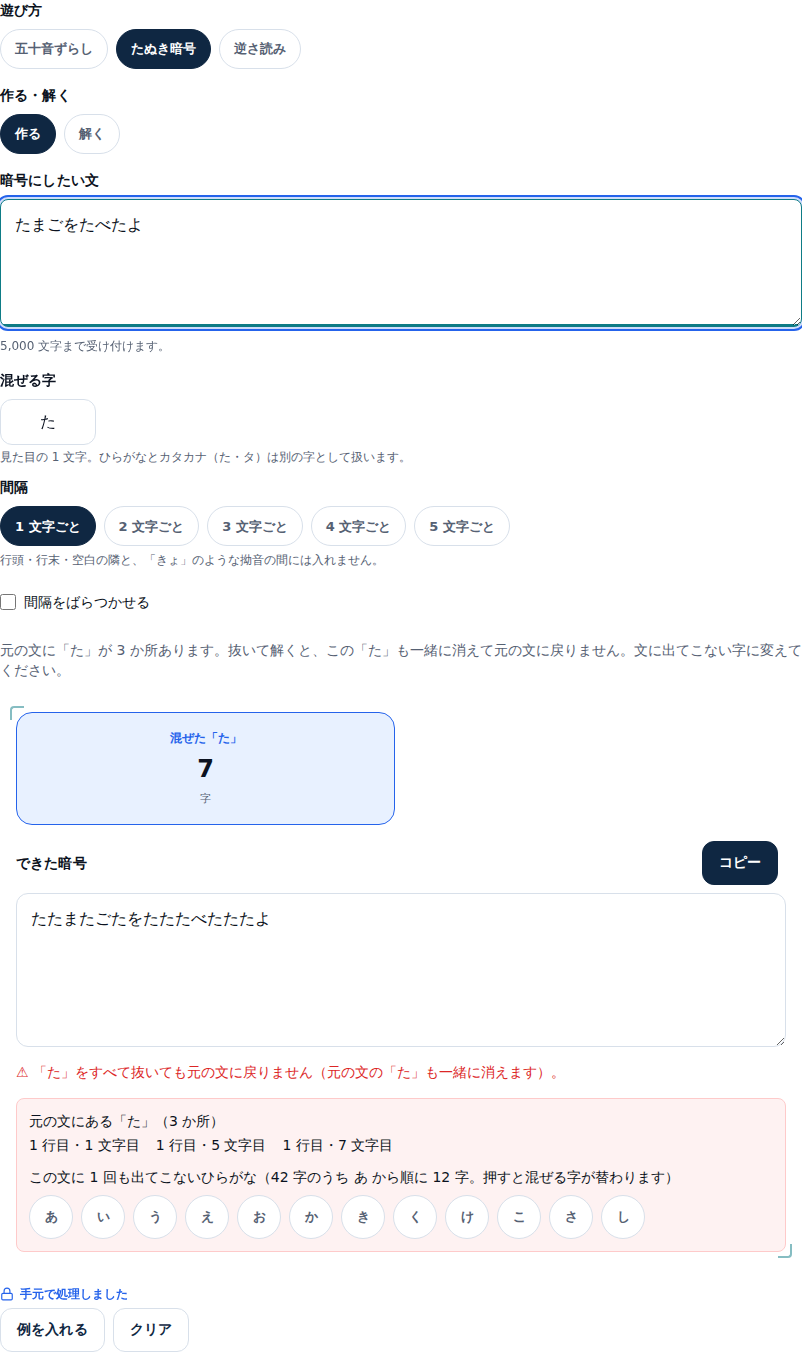Set interval to 1 文字ごと

pyautogui.click(x=48, y=526)
